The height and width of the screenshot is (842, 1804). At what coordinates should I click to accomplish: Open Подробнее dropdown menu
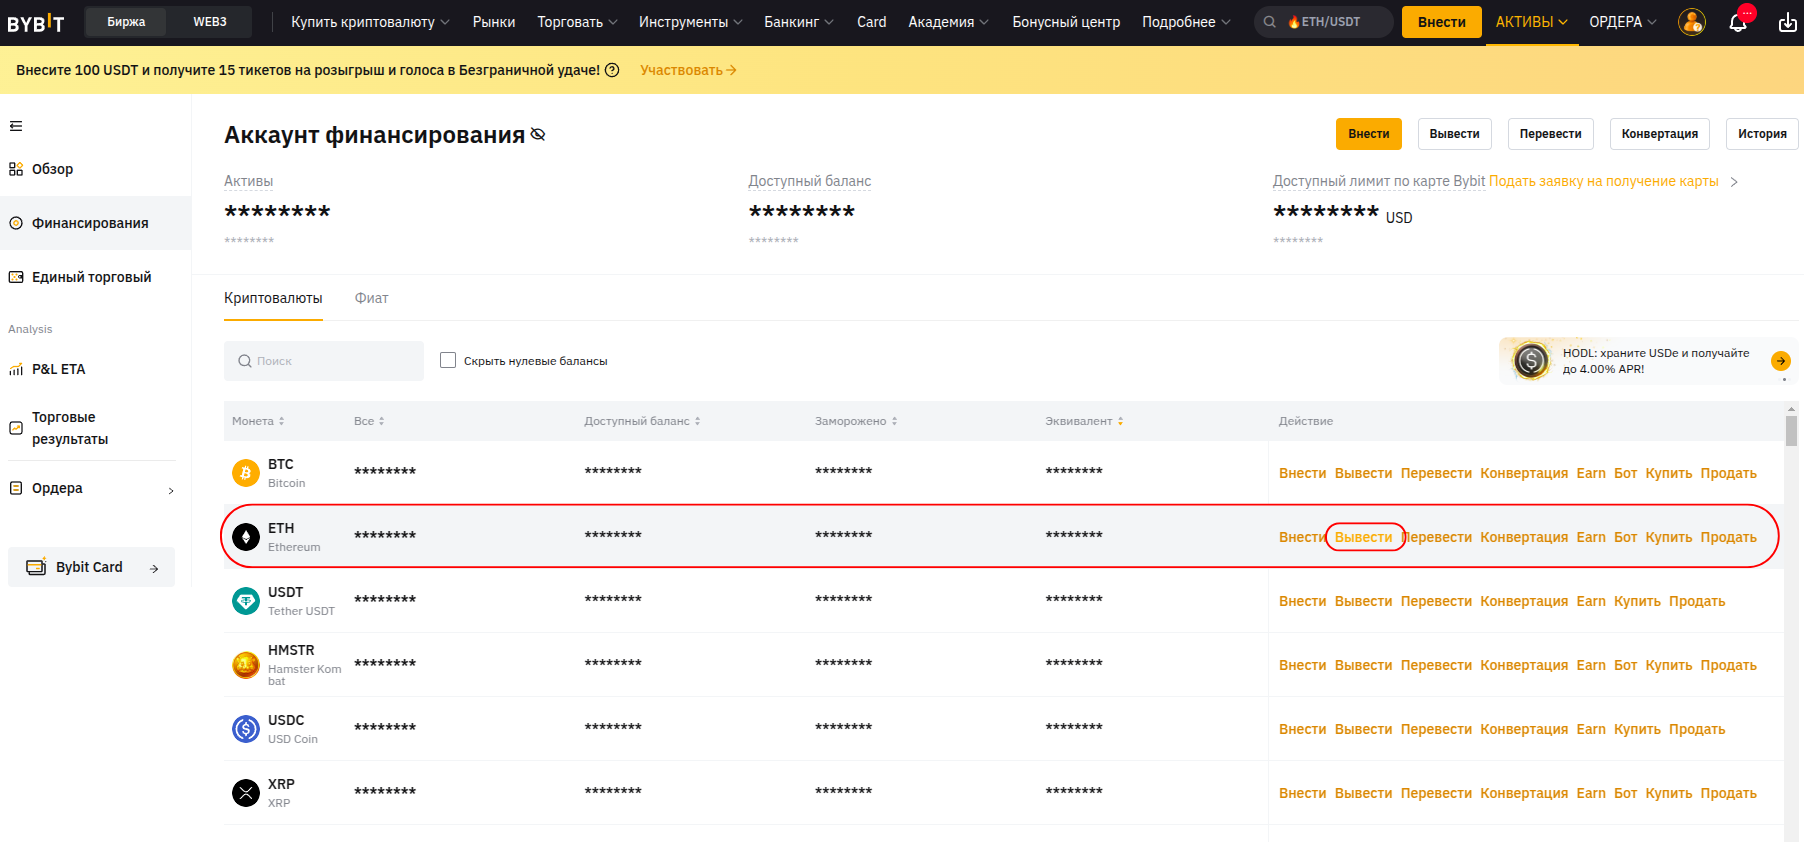1186,22
